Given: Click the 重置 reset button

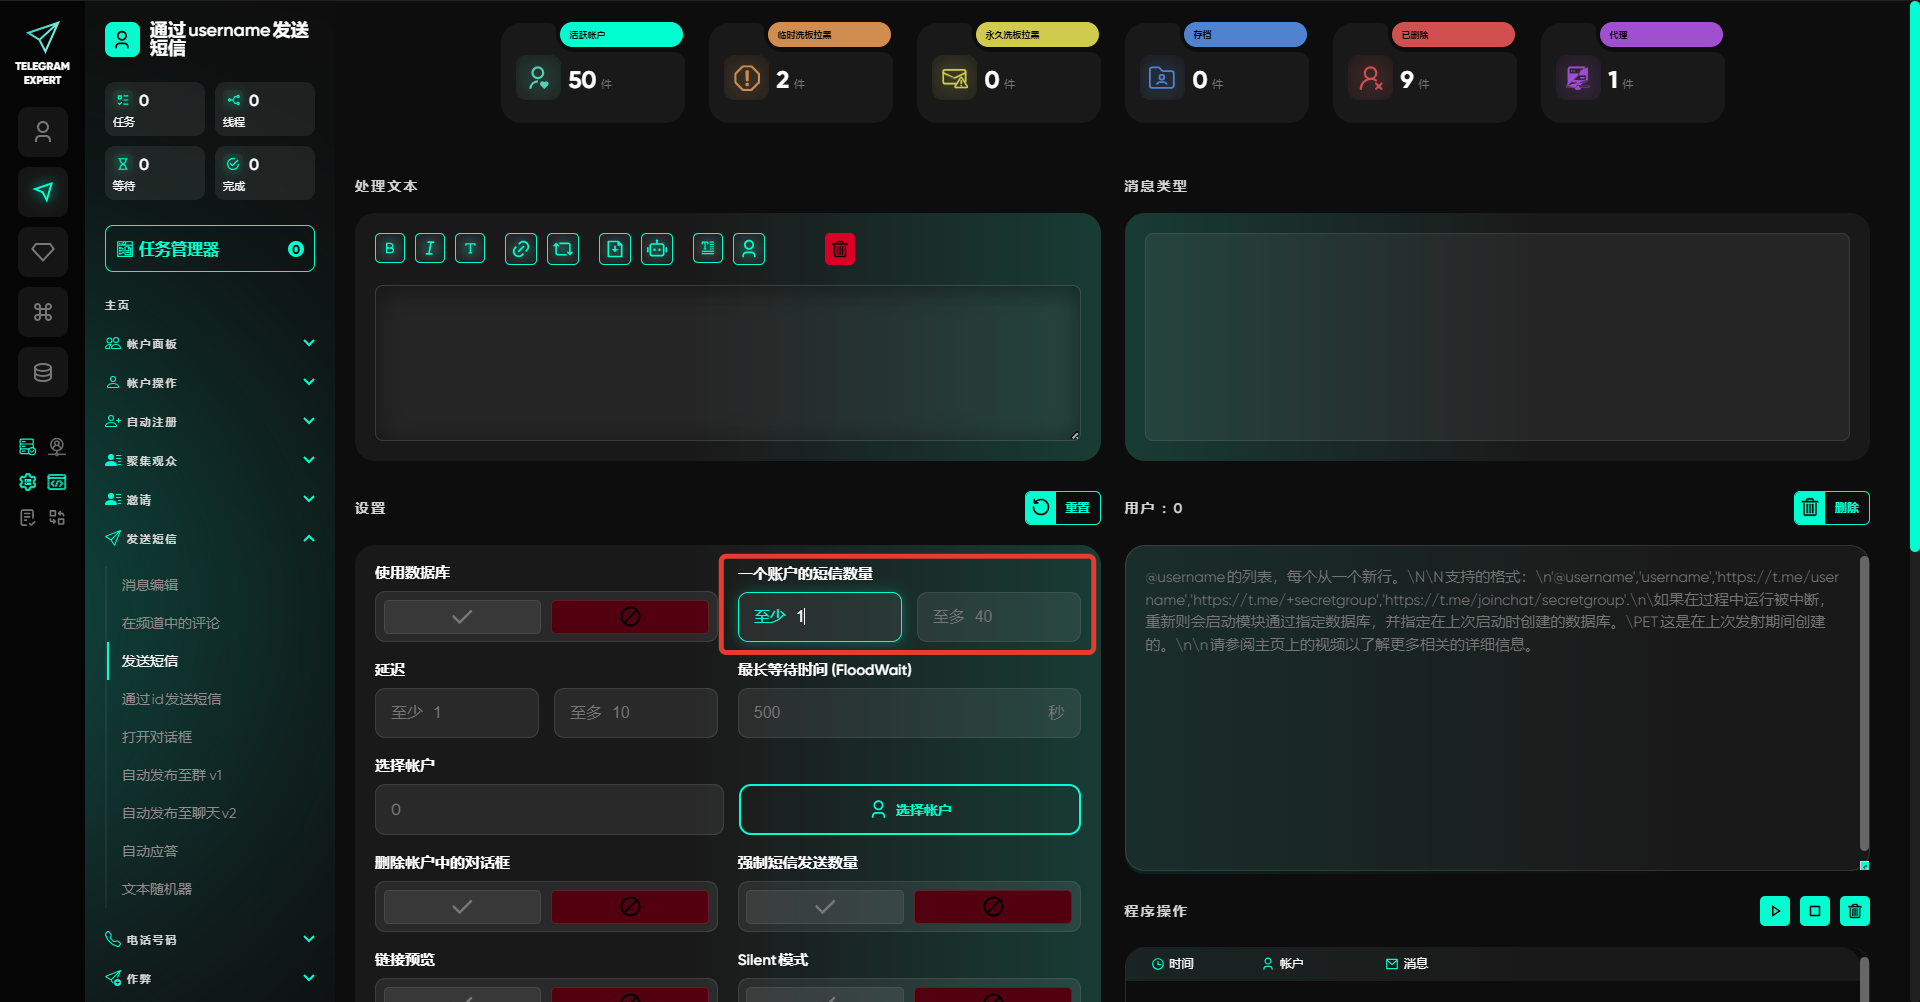Looking at the screenshot, I should pyautogui.click(x=1062, y=508).
